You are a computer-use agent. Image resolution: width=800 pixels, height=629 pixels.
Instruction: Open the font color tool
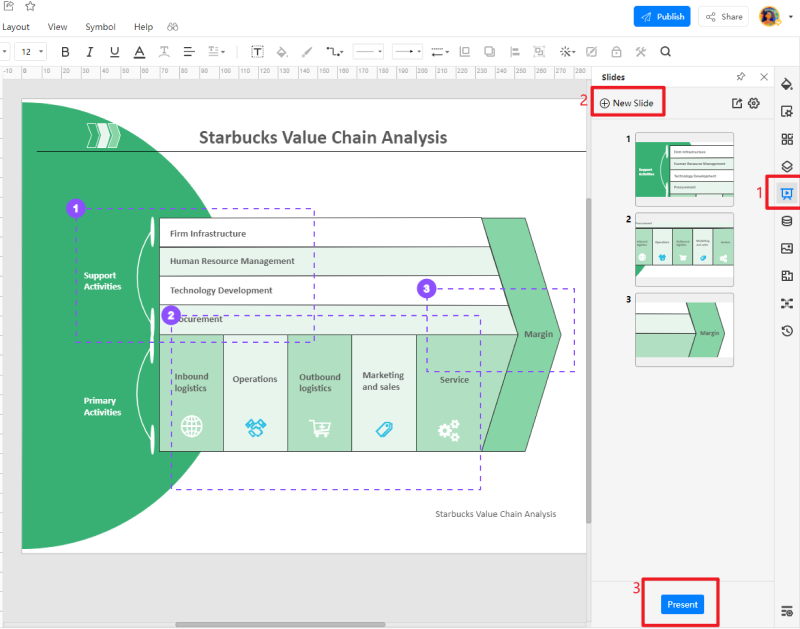[x=139, y=52]
